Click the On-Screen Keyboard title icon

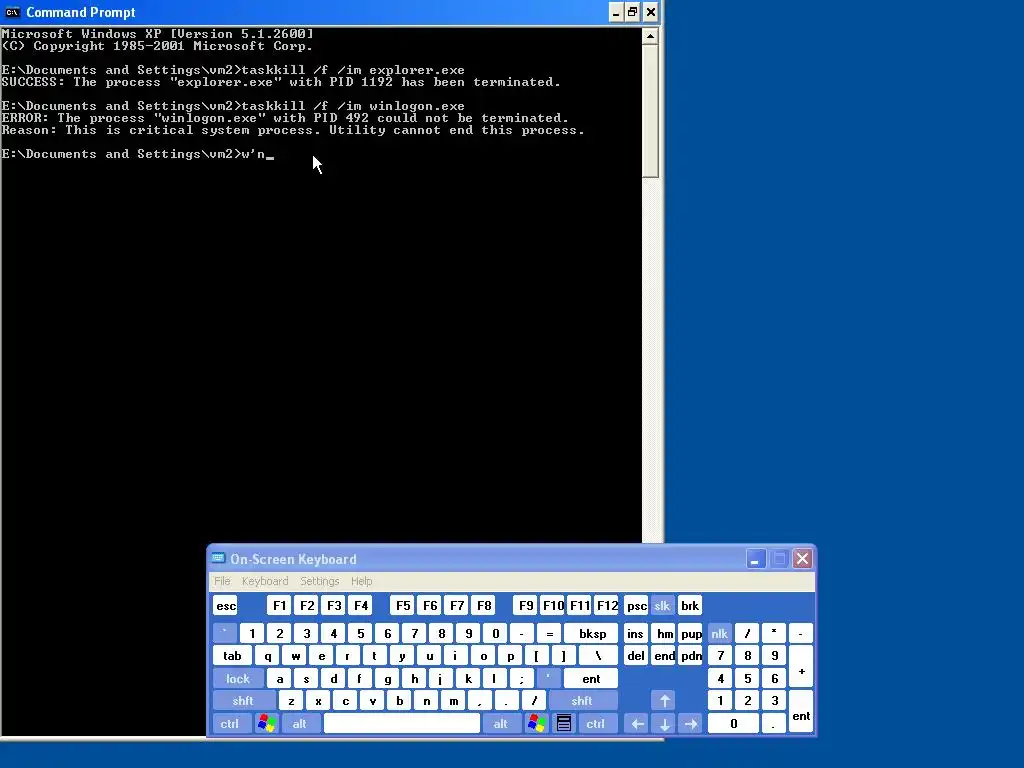(218, 558)
